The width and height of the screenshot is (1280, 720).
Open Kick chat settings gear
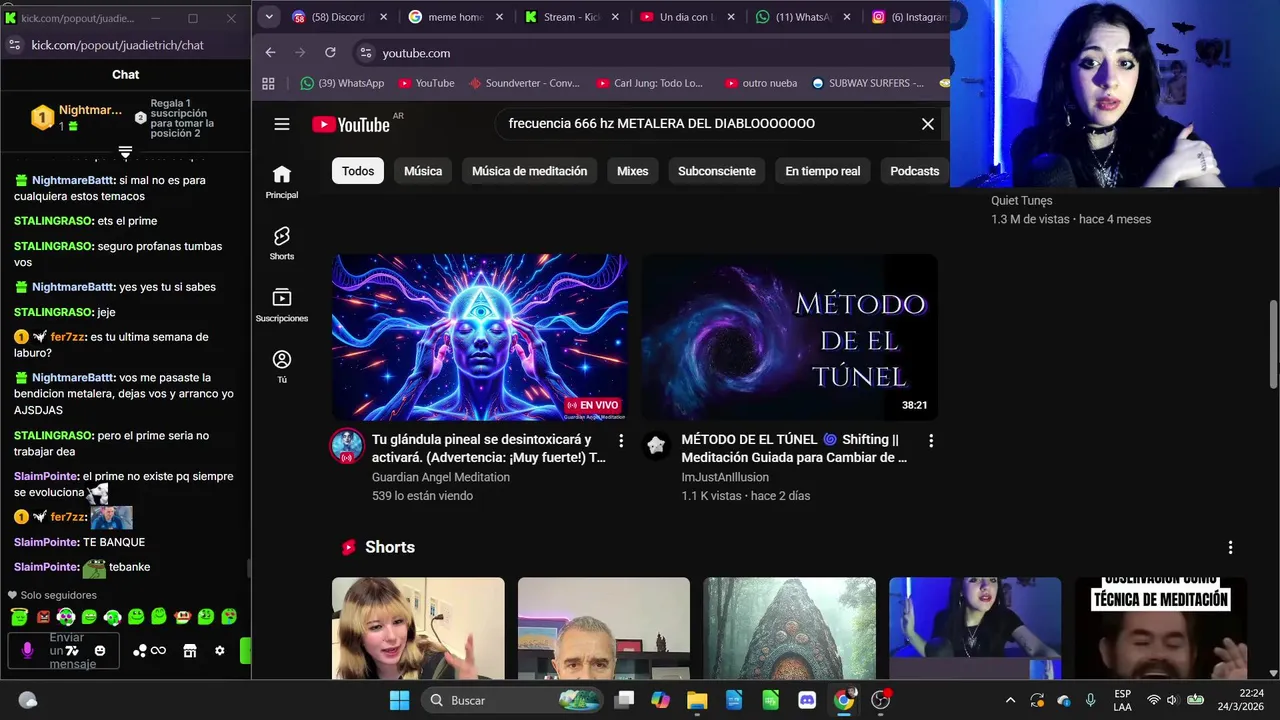220,651
